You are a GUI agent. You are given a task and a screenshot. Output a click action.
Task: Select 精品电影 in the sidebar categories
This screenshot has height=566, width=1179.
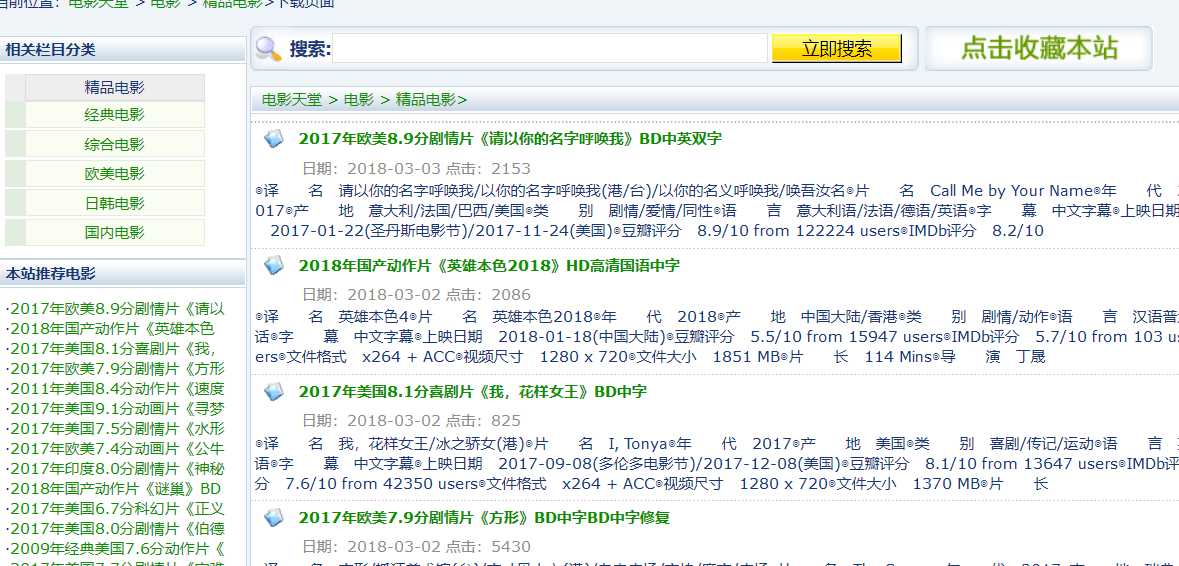114,87
